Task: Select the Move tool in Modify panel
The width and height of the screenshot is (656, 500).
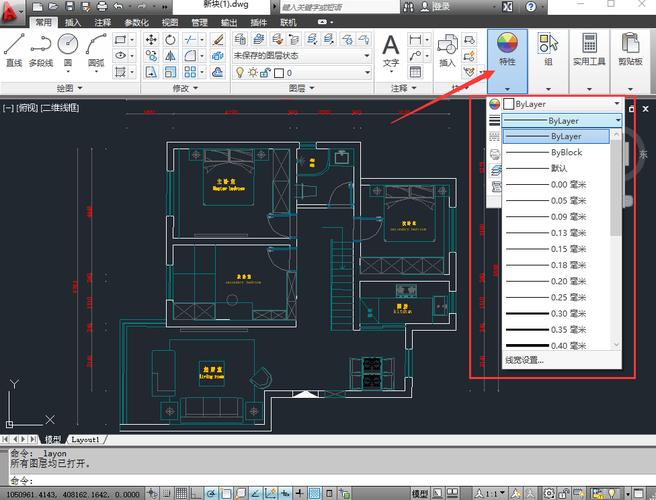Action: tap(151, 40)
